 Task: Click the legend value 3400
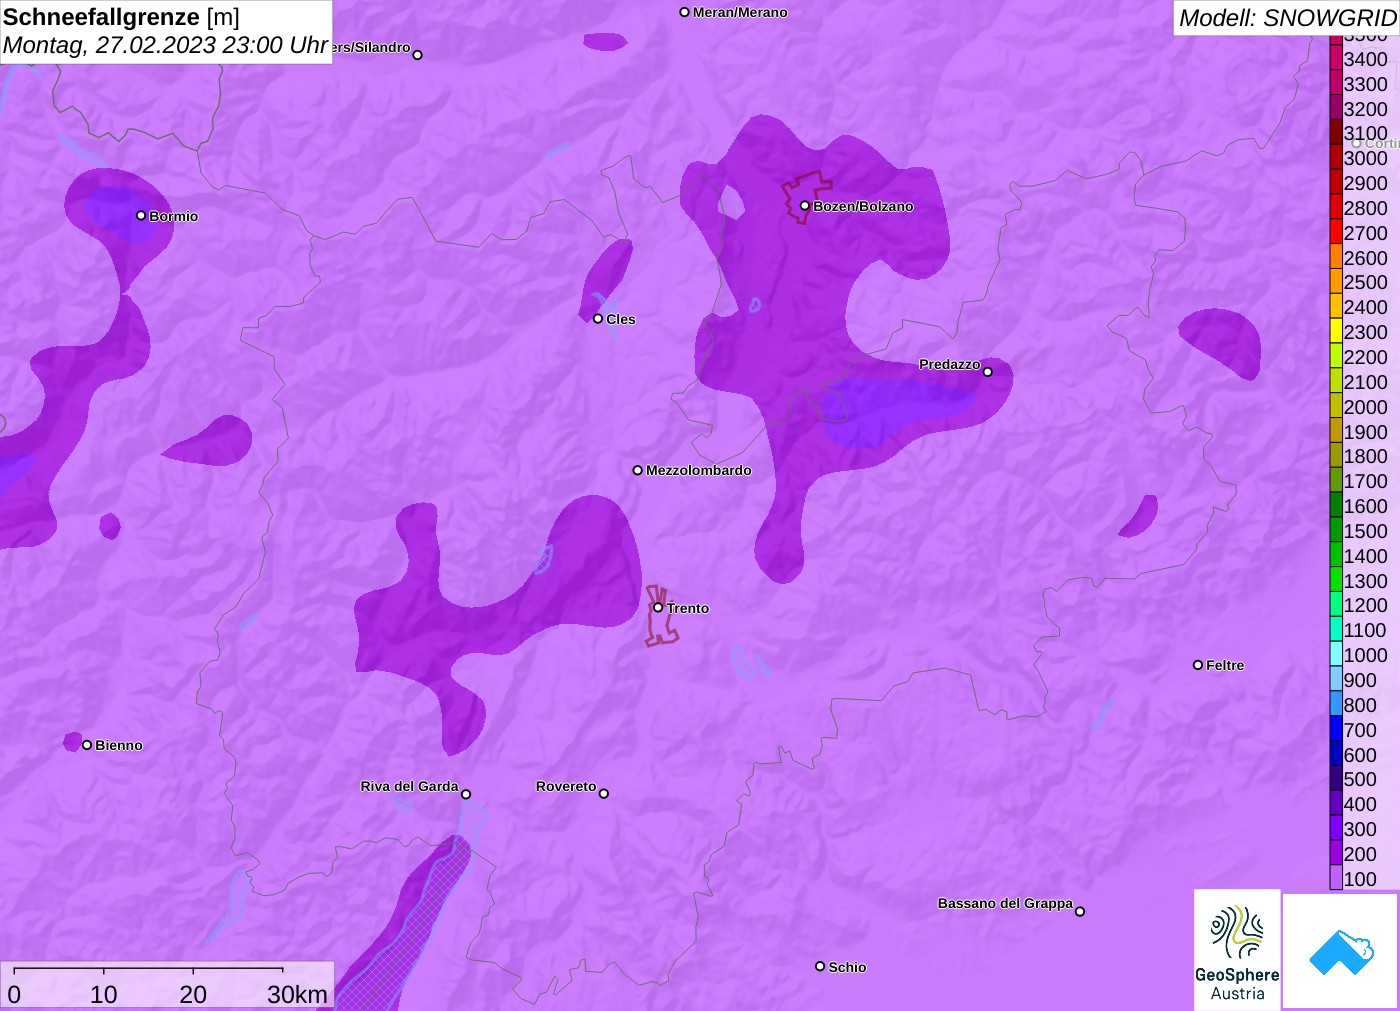tap(1365, 59)
